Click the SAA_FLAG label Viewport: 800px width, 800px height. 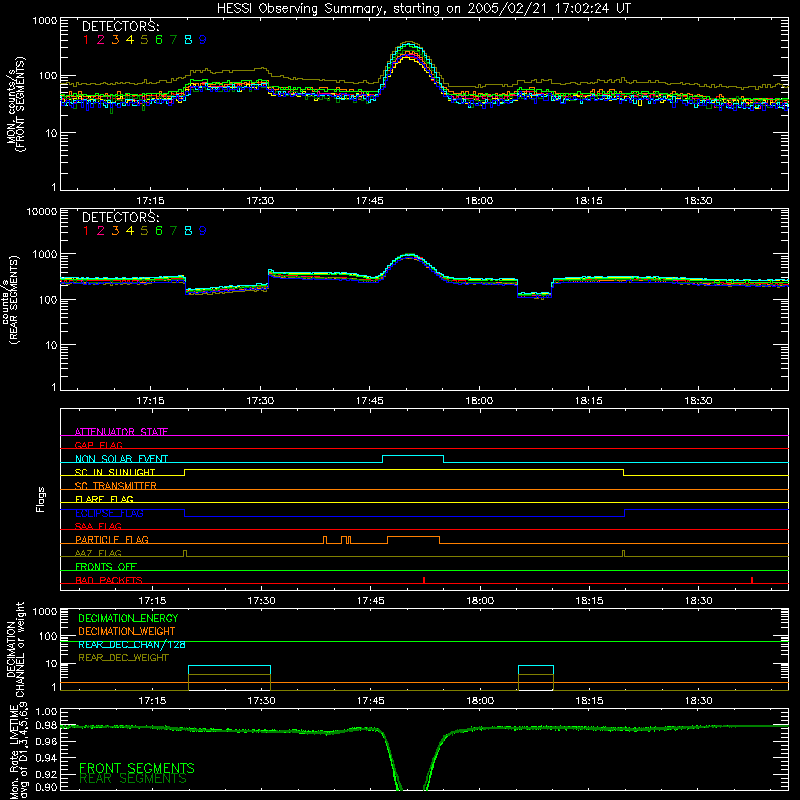(x=98, y=526)
